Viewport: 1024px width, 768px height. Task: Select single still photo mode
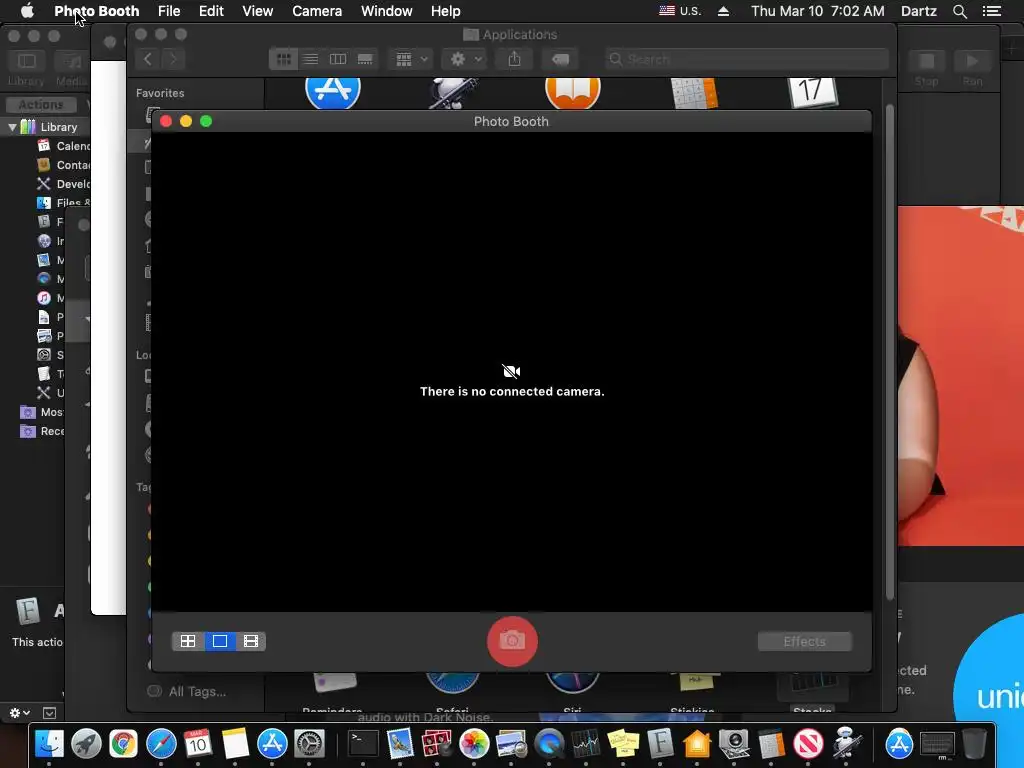pos(220,641)
